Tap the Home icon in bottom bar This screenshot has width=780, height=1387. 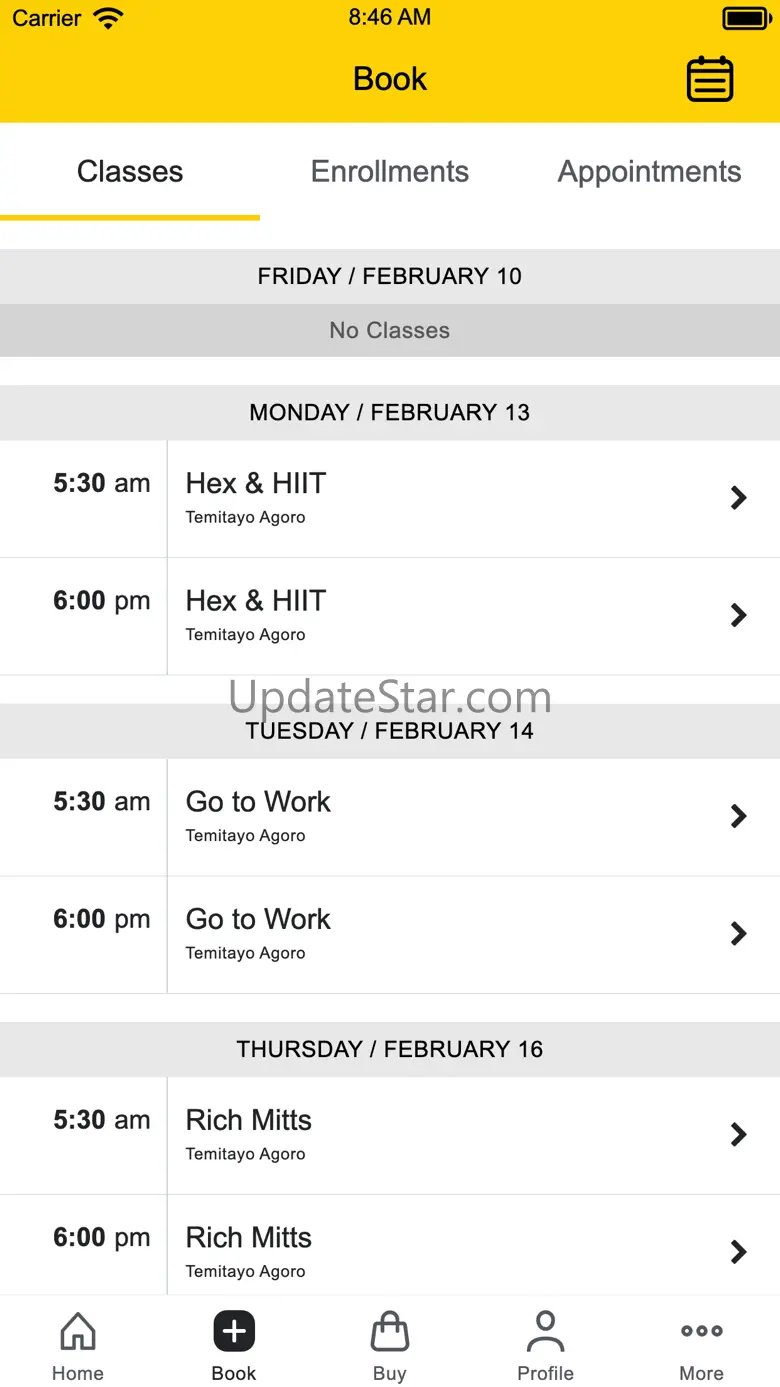(x=78, y=1331)
